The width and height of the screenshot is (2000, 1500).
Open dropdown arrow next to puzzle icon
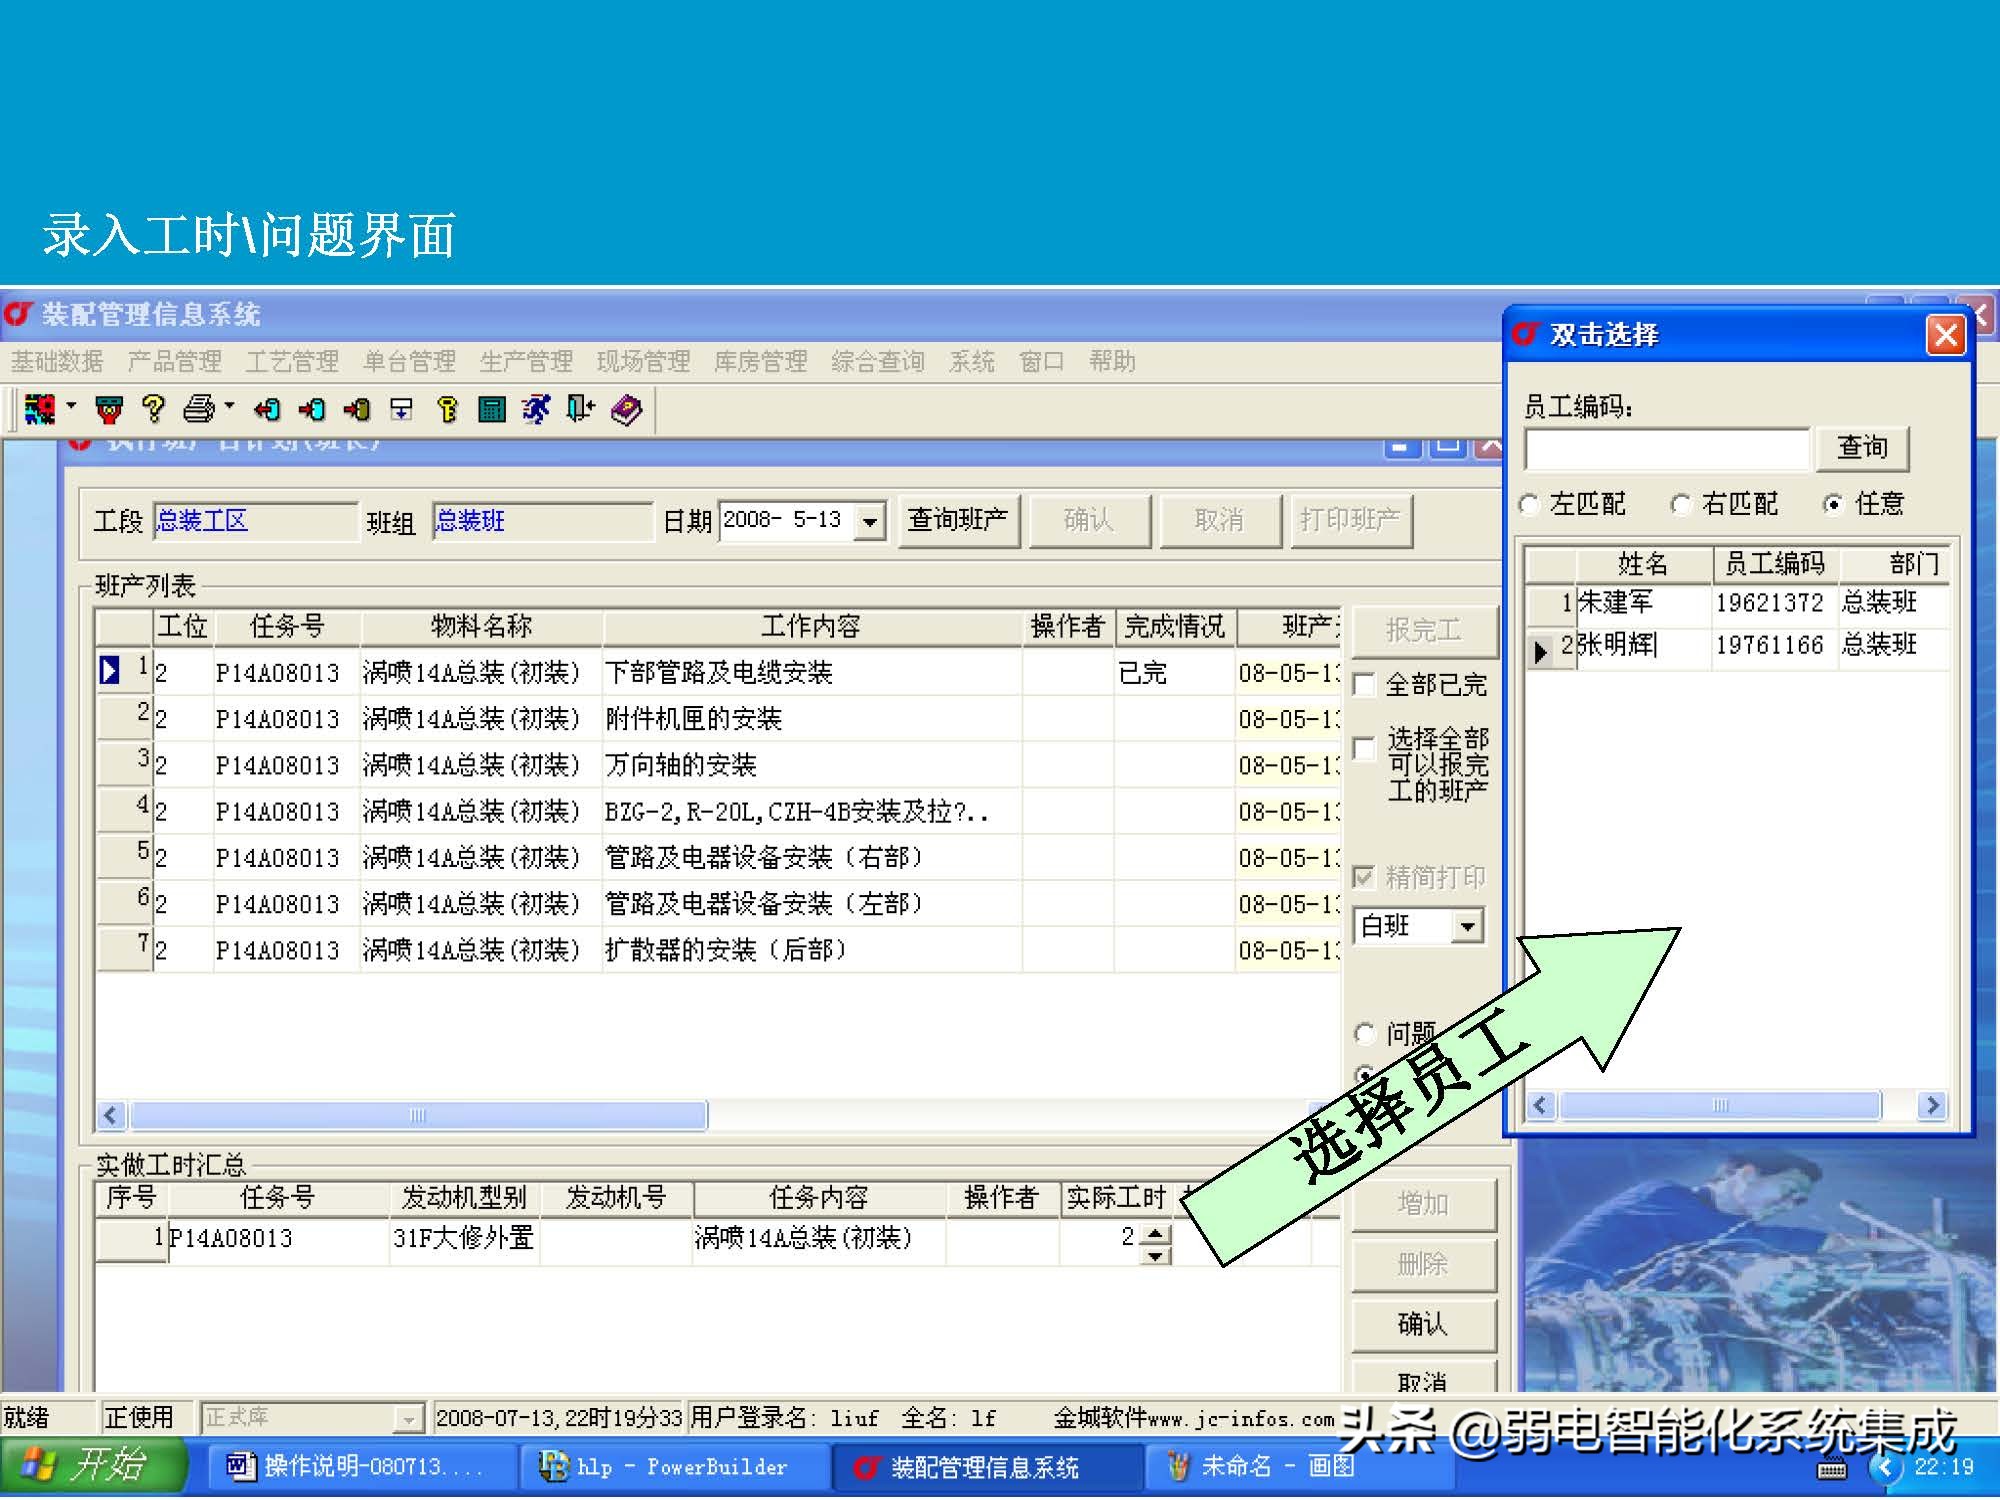(x=71, y=406)
